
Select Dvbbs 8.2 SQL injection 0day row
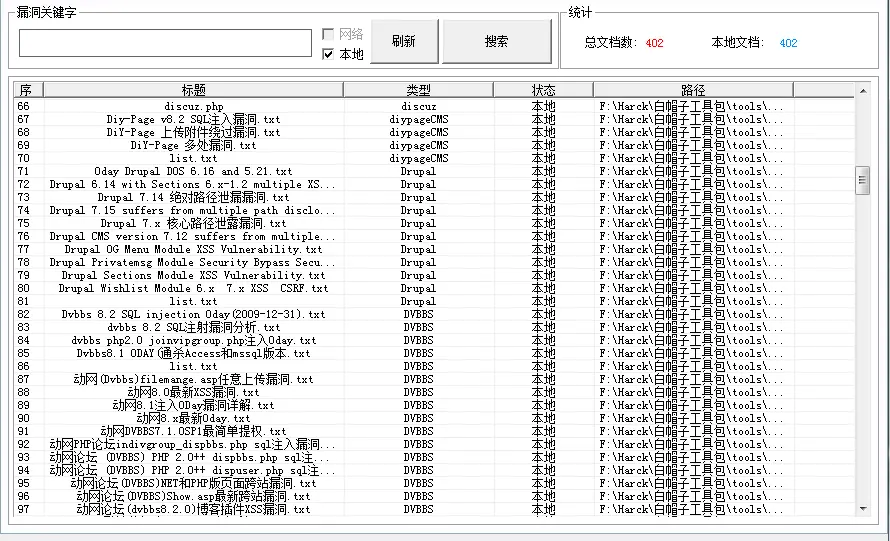click(x=194, y=315)
